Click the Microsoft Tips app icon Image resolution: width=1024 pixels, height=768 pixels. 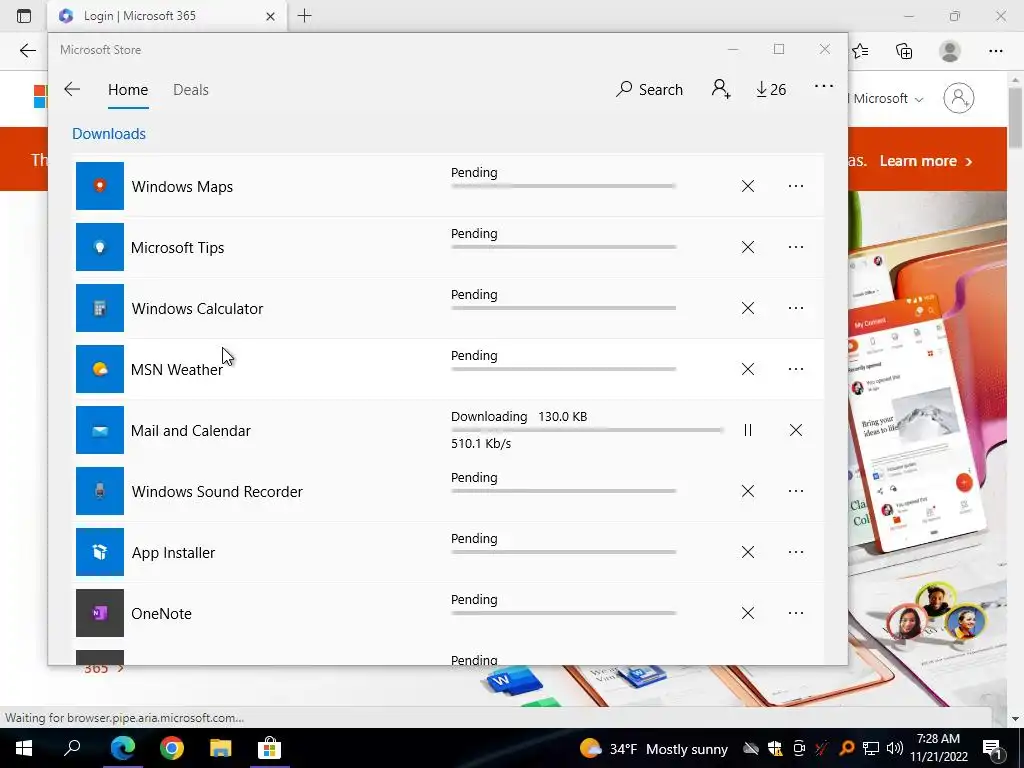[x=100, y=247]
